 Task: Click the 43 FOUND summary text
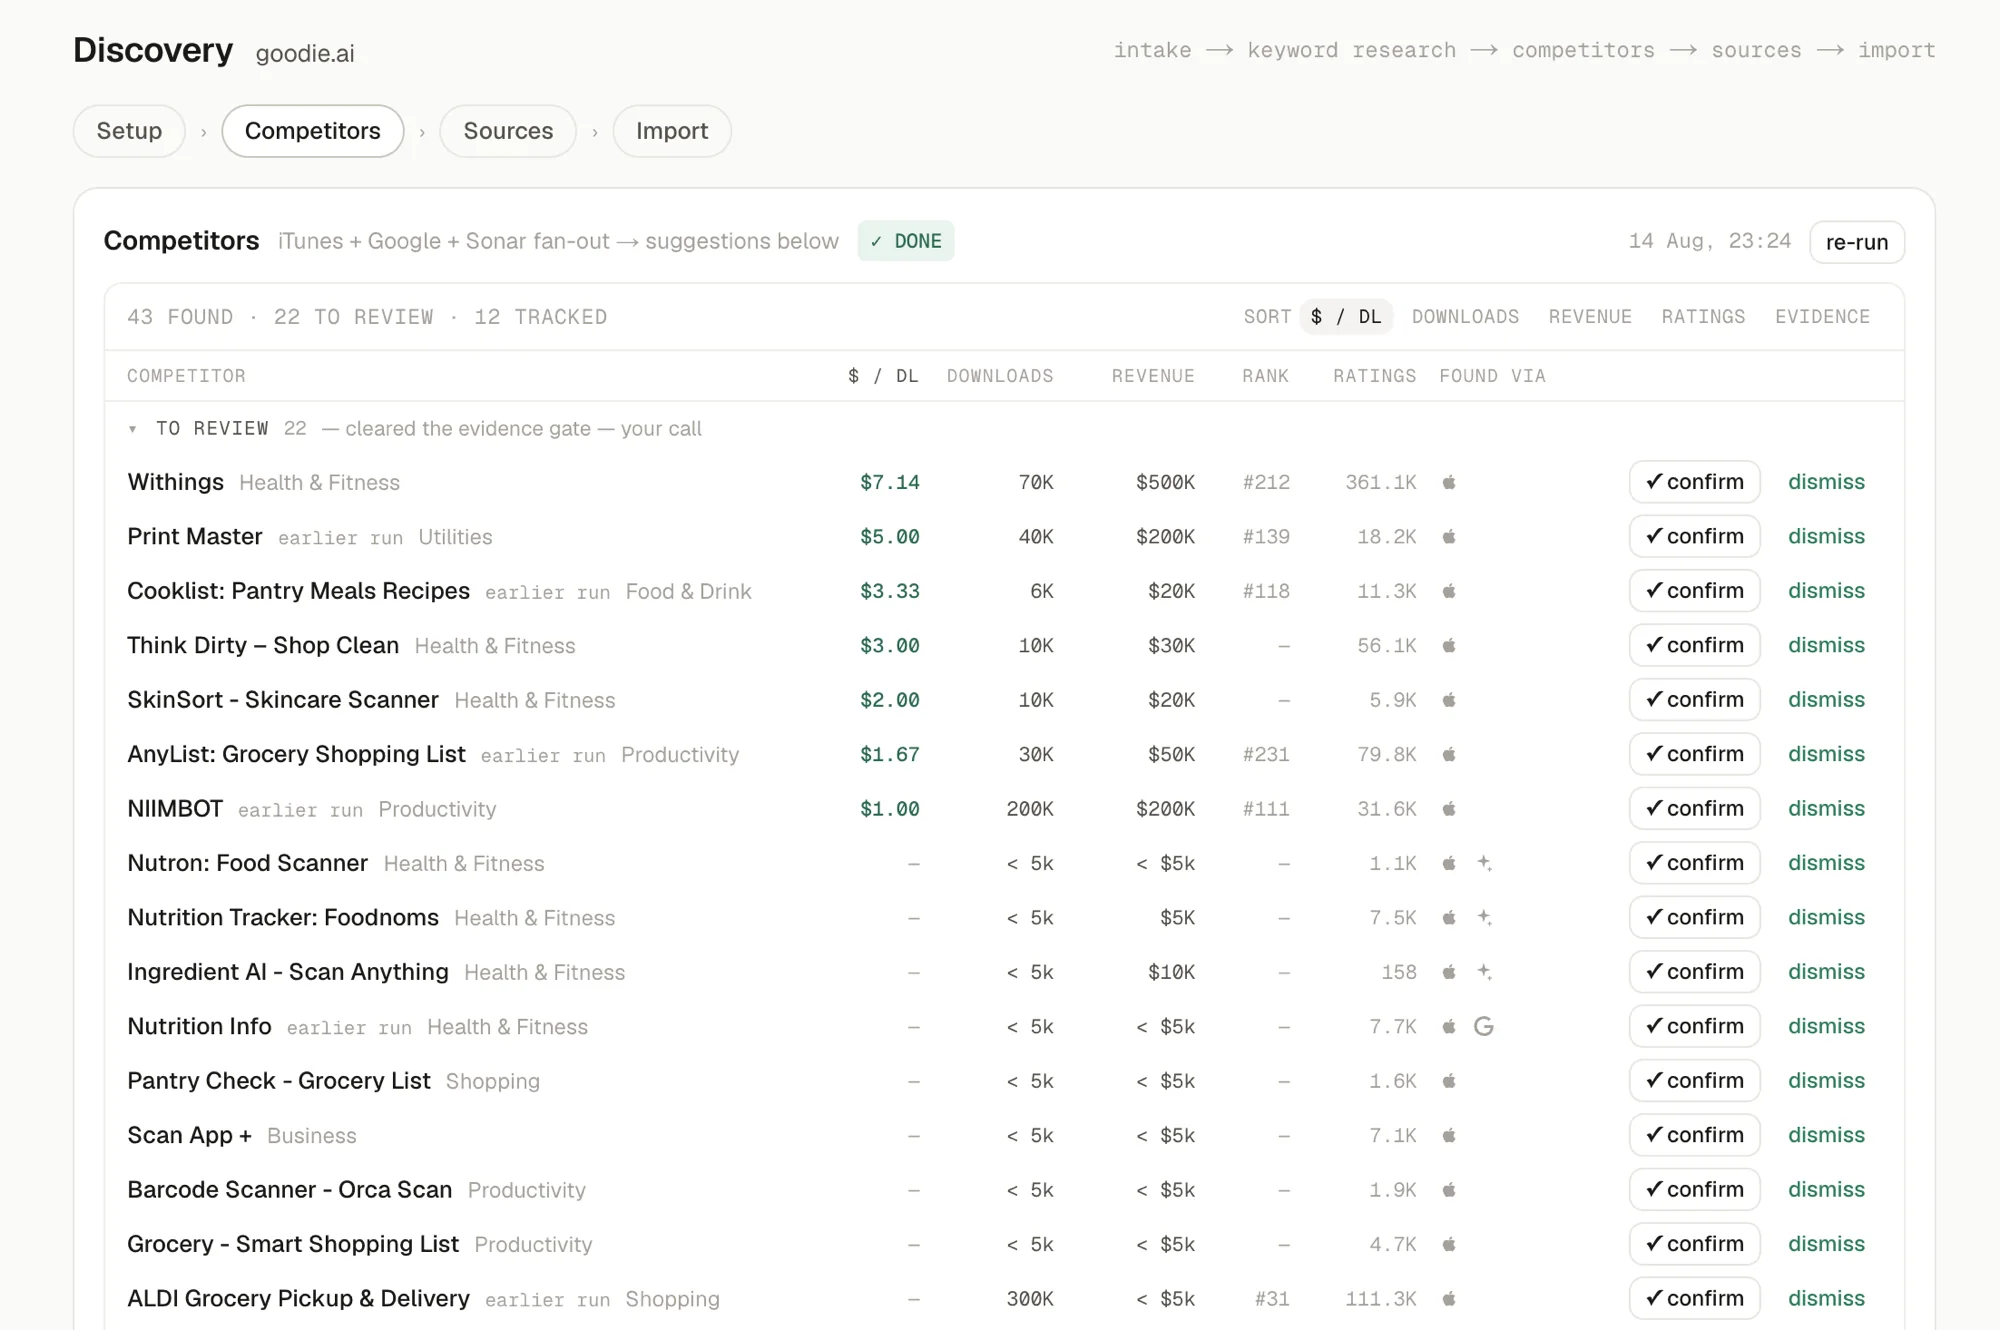(180, 317)
